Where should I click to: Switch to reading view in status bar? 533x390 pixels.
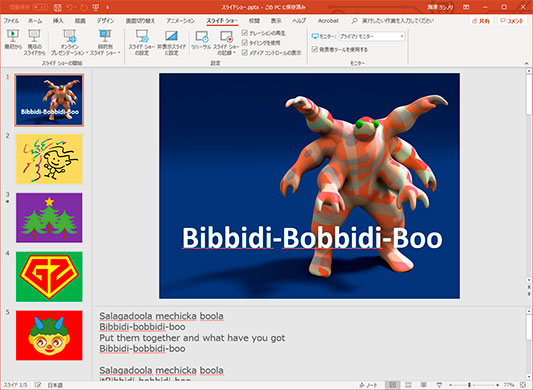click(x=424, y=385)
